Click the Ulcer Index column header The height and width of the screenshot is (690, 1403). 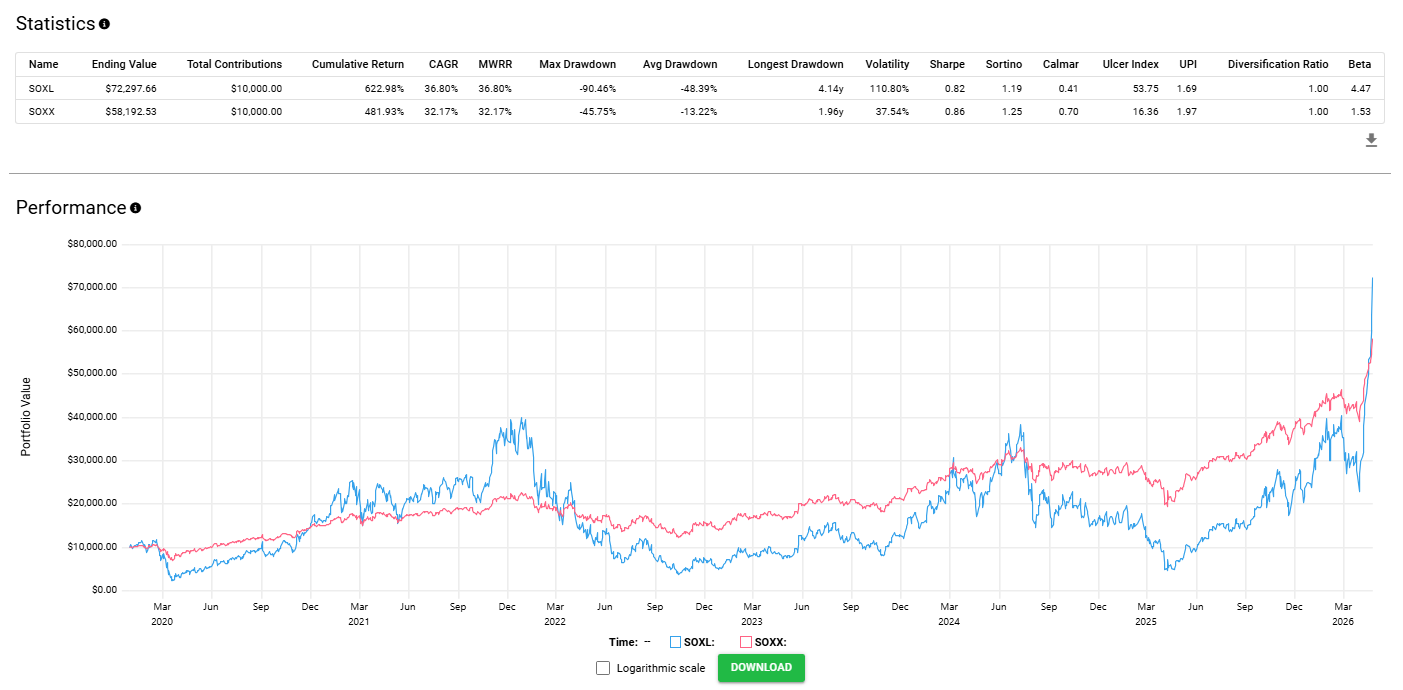point(1129,64)
